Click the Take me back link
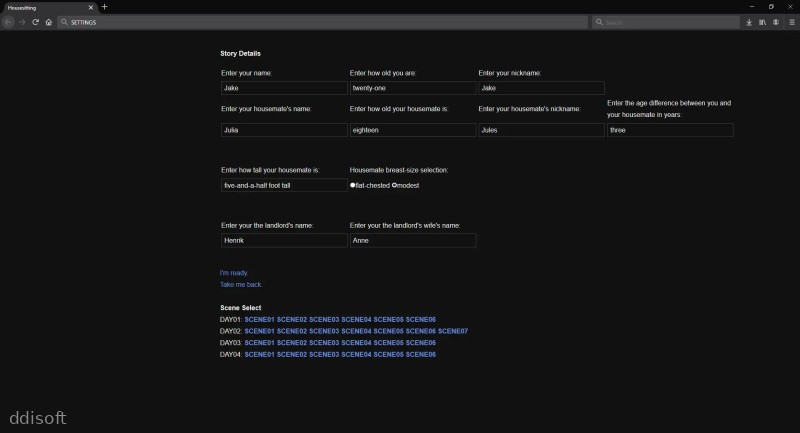Viewport: 800px width, 433px height. [241, 285]
